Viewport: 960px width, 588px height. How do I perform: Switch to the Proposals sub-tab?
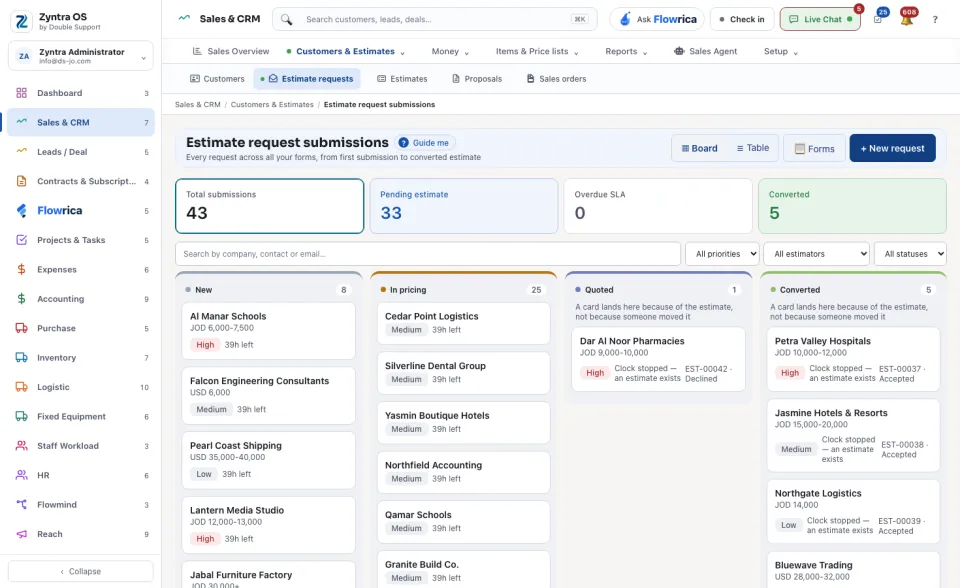(x=477, y=79)
